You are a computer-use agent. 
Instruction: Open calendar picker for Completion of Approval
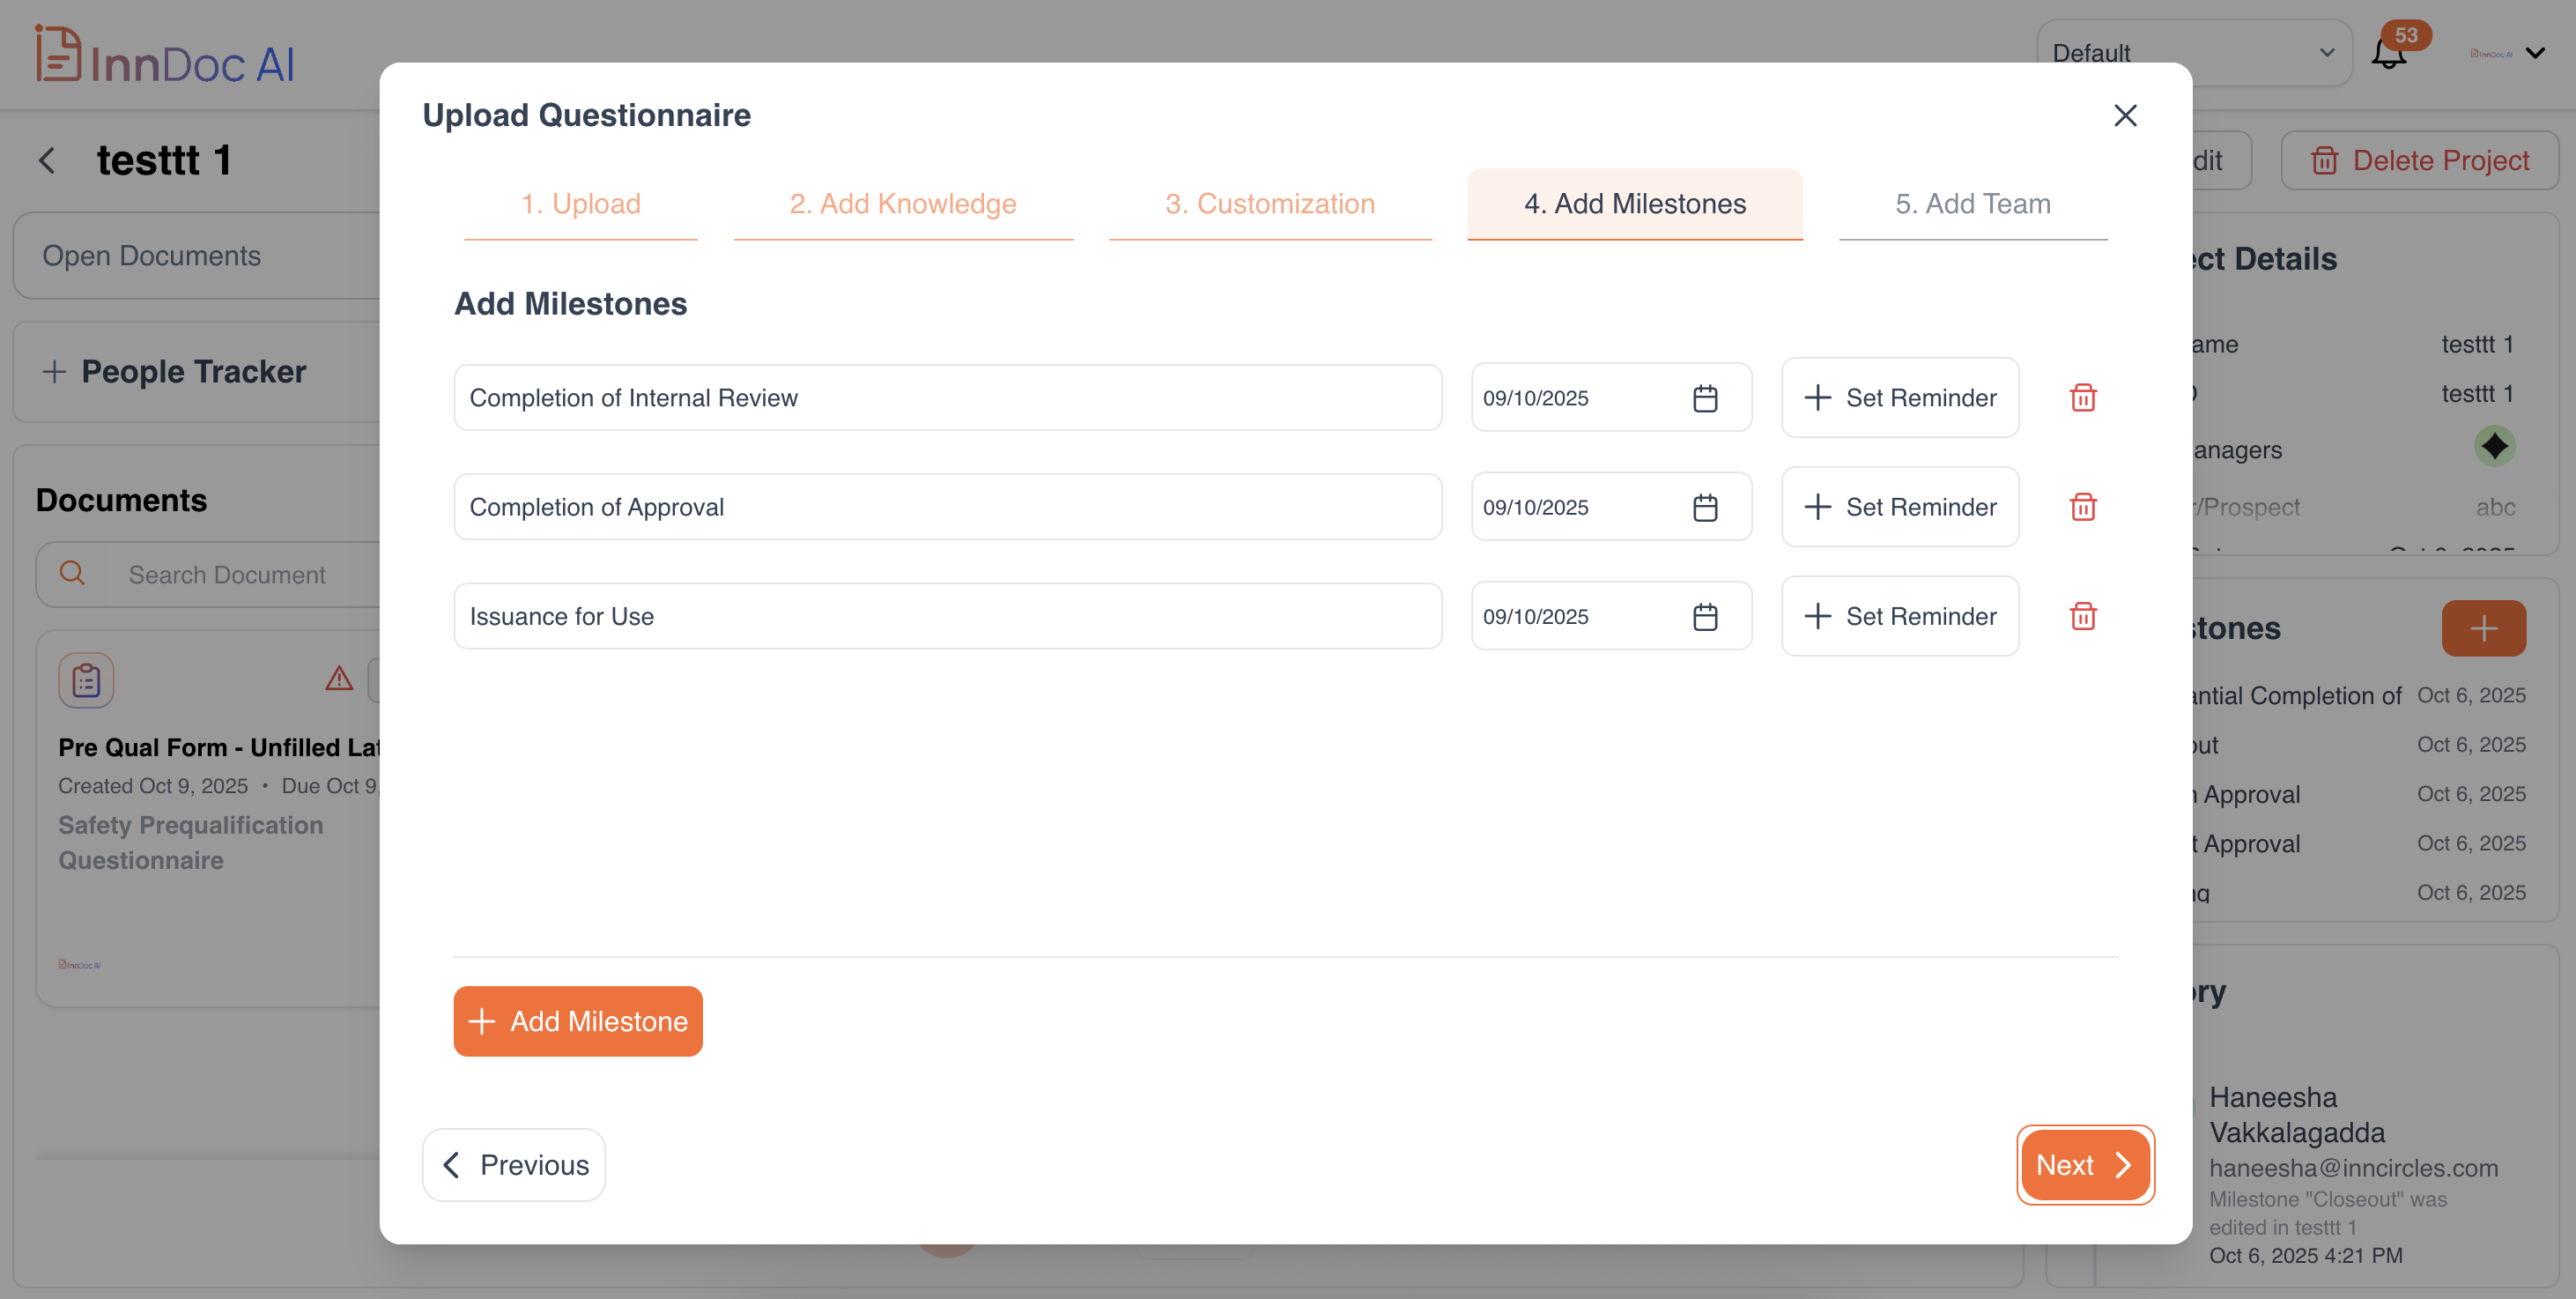[x=1705, y=507]
